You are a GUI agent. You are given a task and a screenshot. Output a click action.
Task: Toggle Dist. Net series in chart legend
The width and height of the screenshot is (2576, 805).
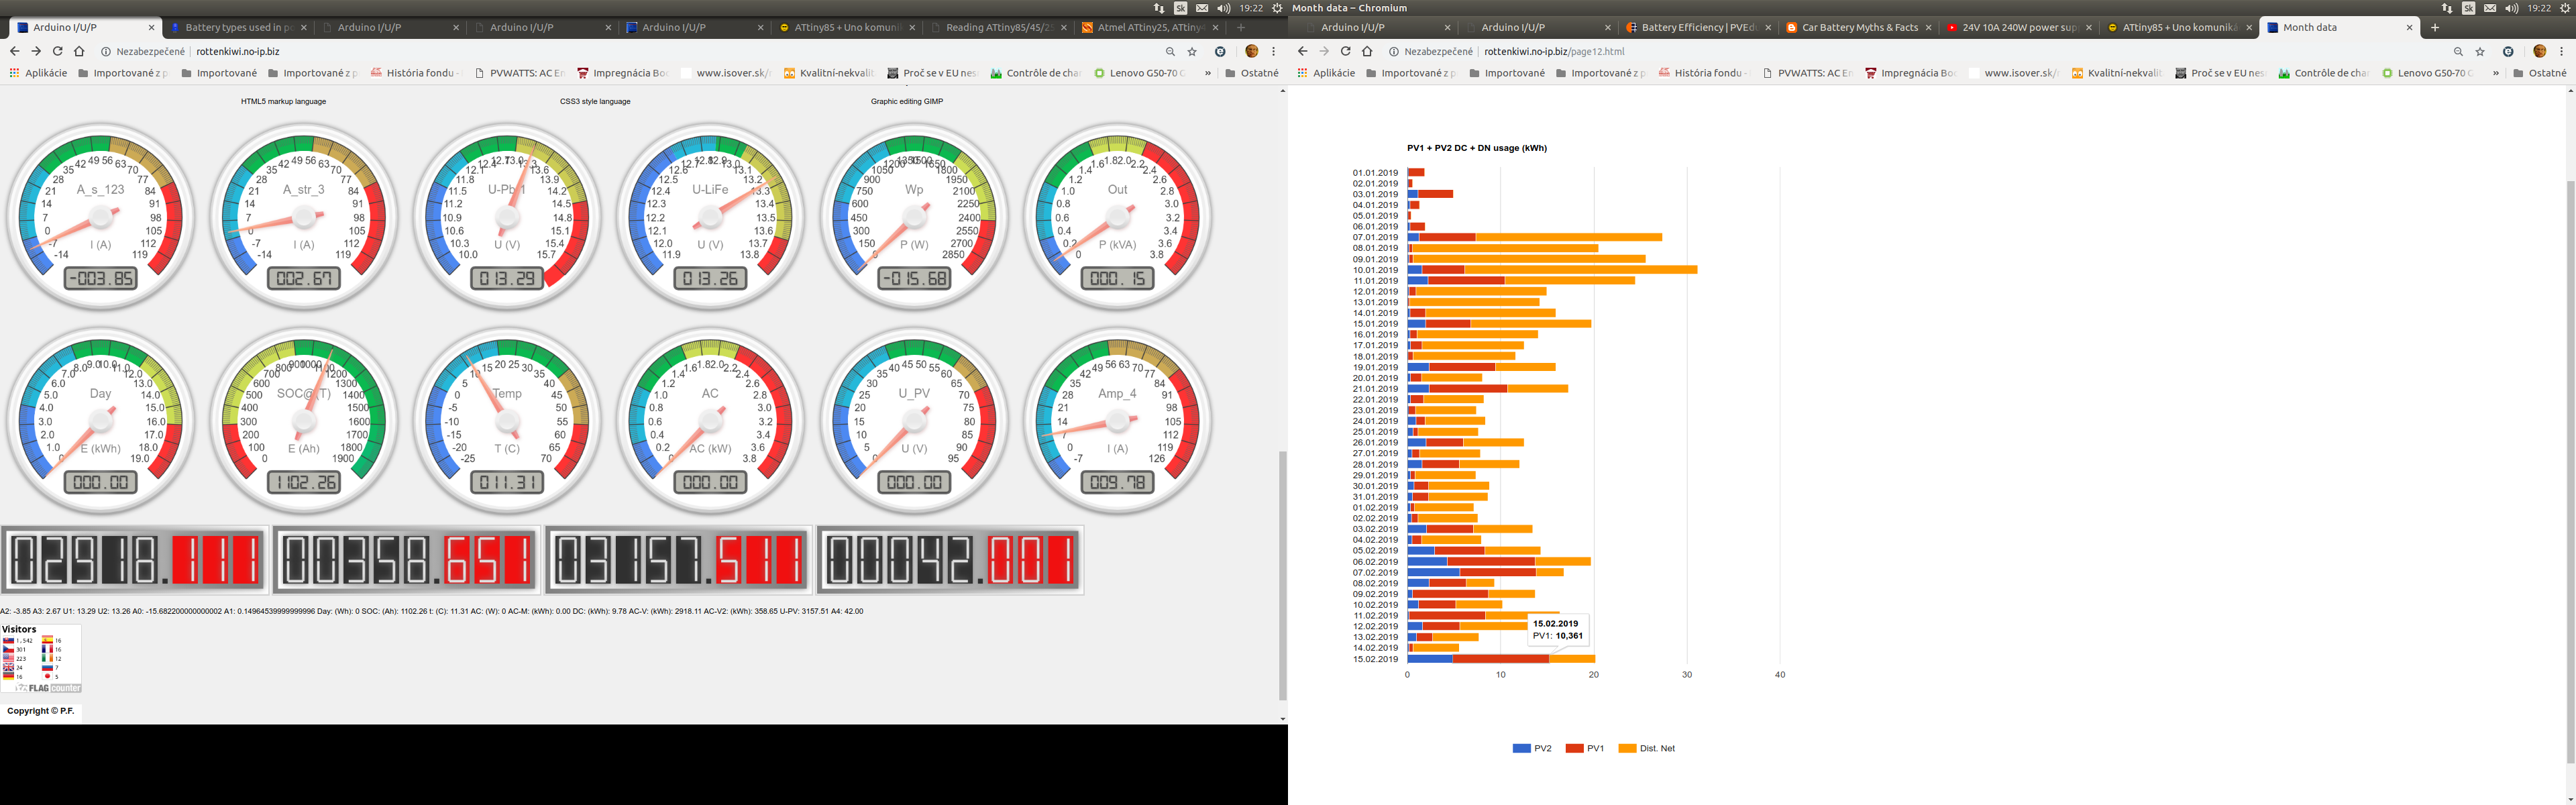pyautogui.click(x=1647, y=748)
